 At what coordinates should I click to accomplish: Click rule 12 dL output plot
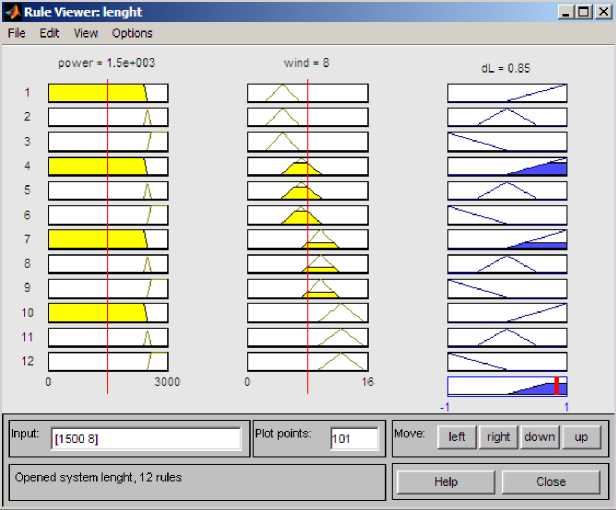click(507, 362)
